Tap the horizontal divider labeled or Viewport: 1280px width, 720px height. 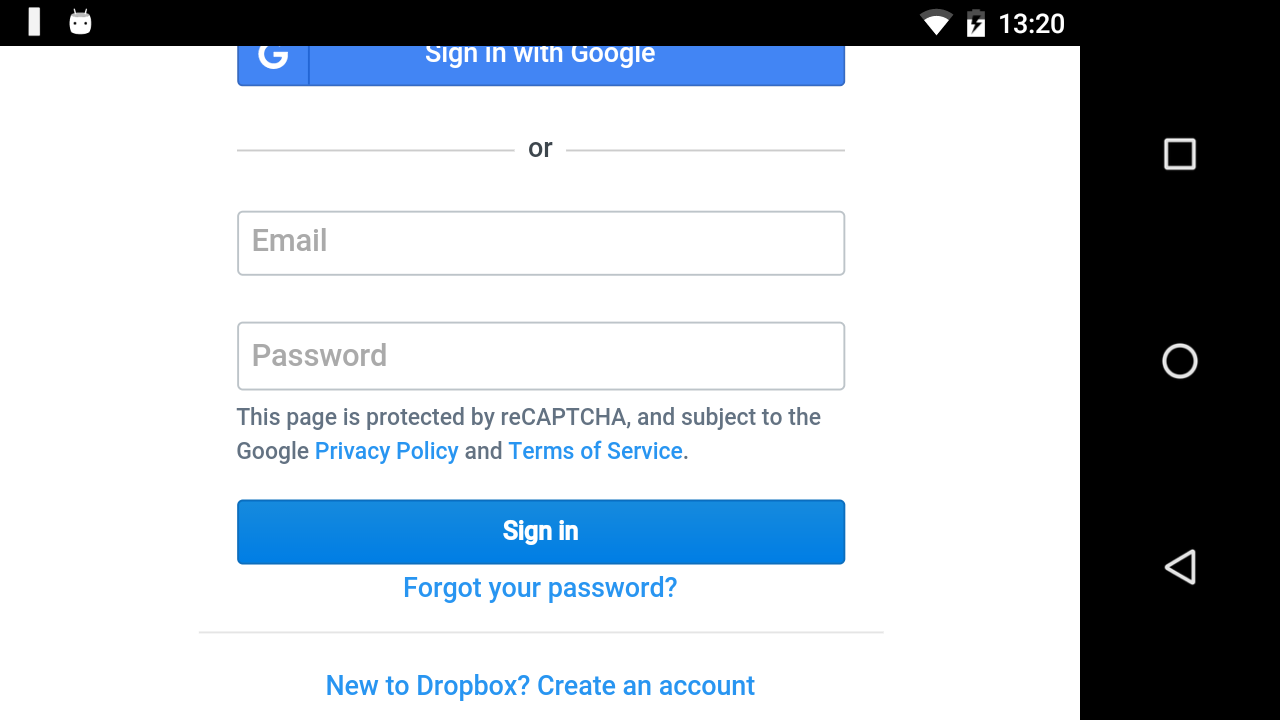tap(540, 148)
